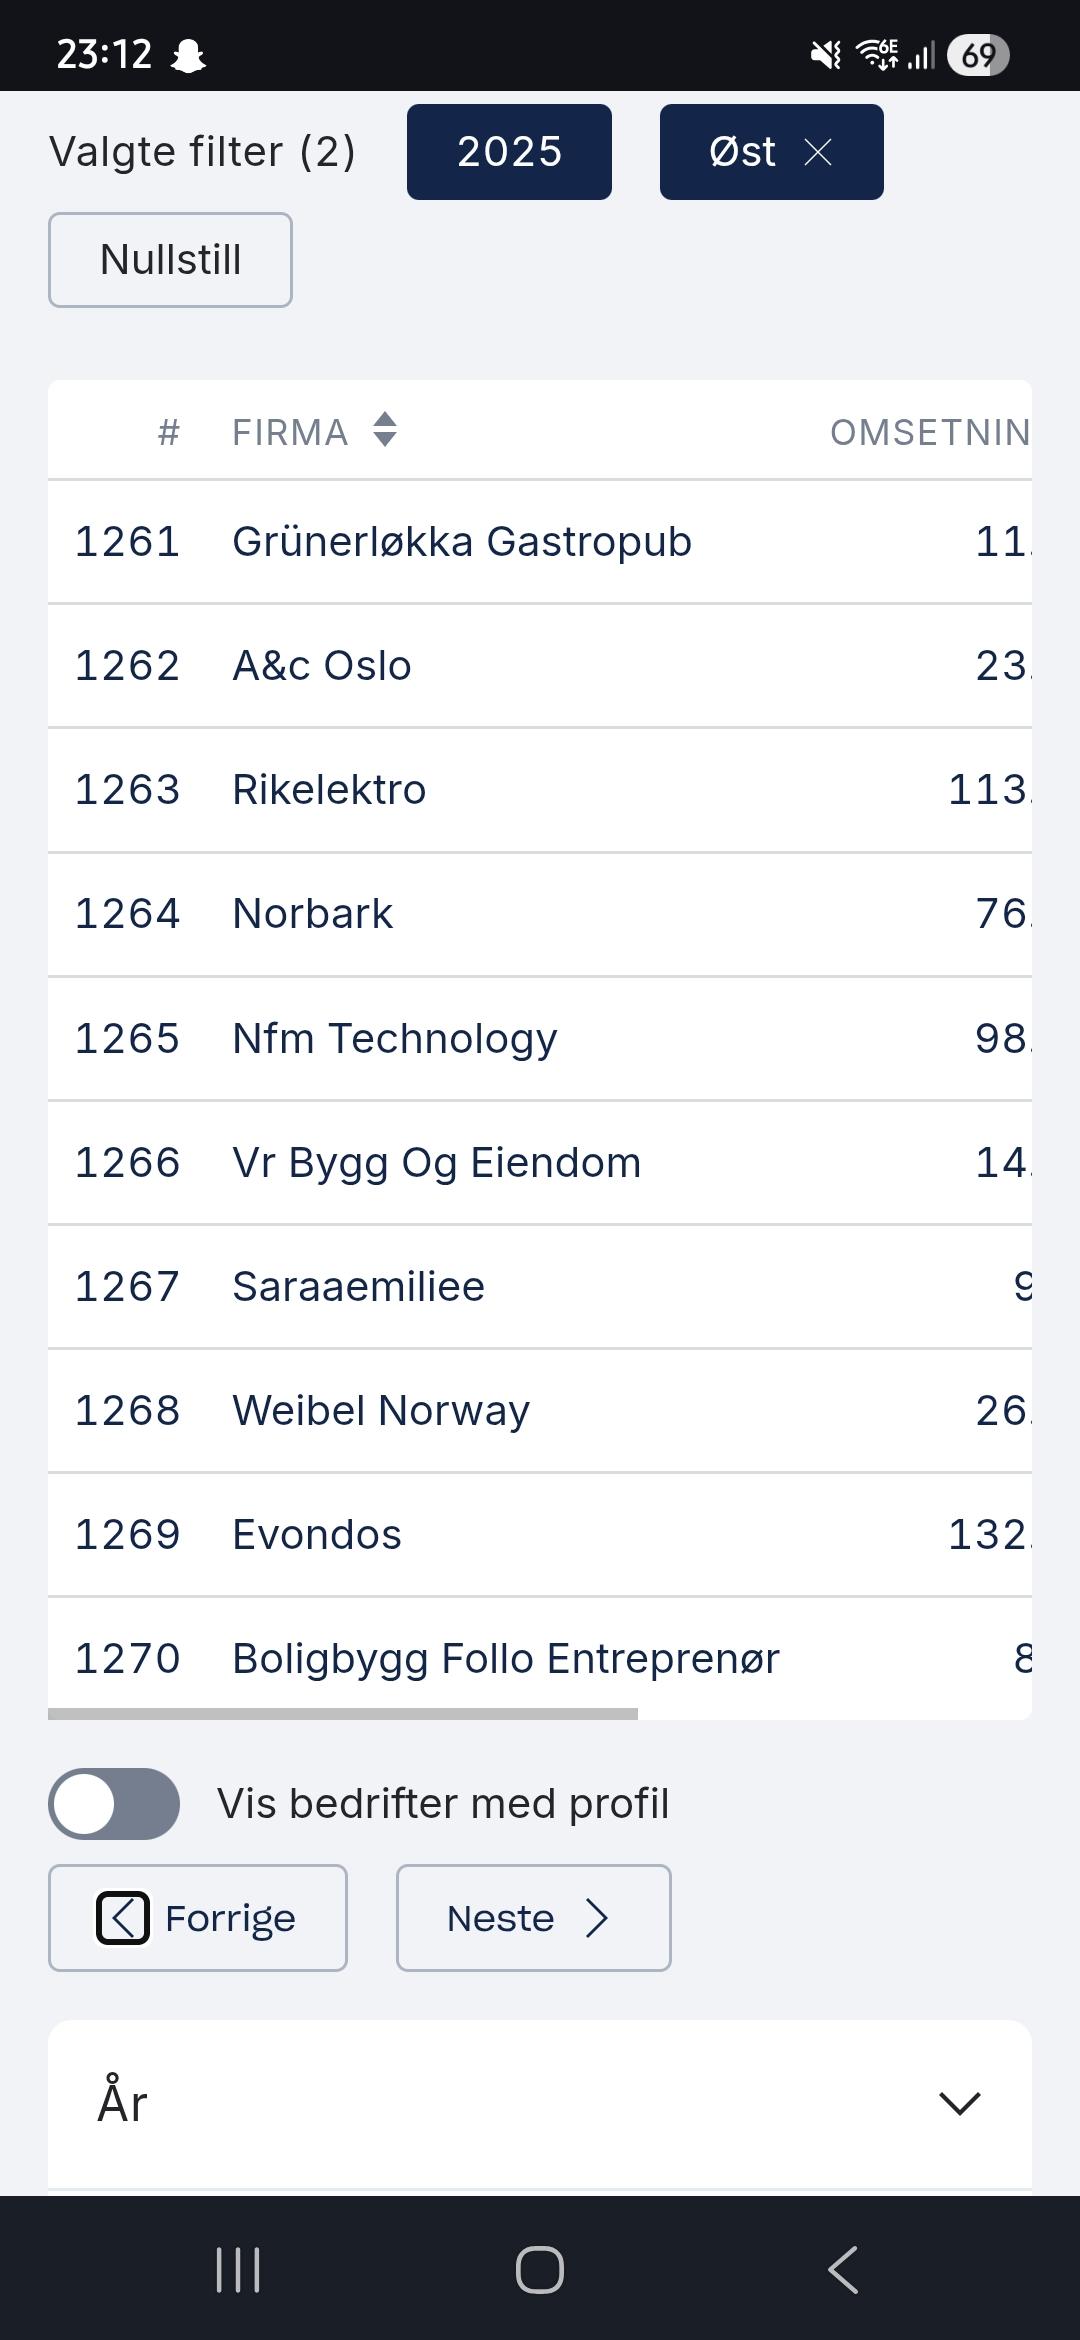Tap the right chevron icon in Neste
This screenshot has width=1080, height=2340.
pyautogui.click(x=597, y=1918)
